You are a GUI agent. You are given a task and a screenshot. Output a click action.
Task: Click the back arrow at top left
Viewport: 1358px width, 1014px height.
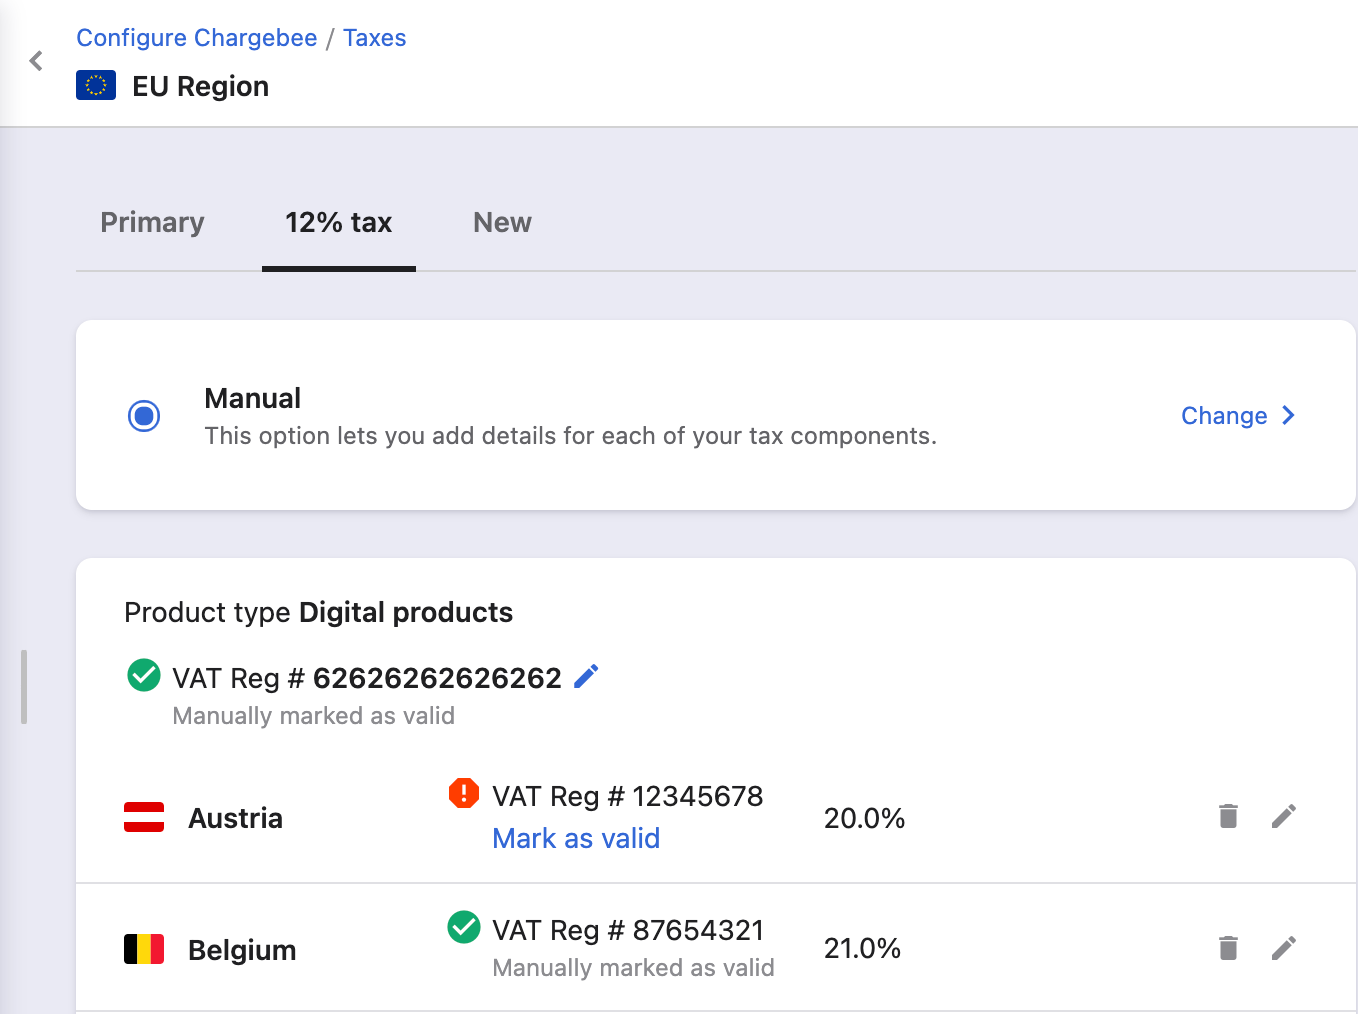(x=36, y=60)
